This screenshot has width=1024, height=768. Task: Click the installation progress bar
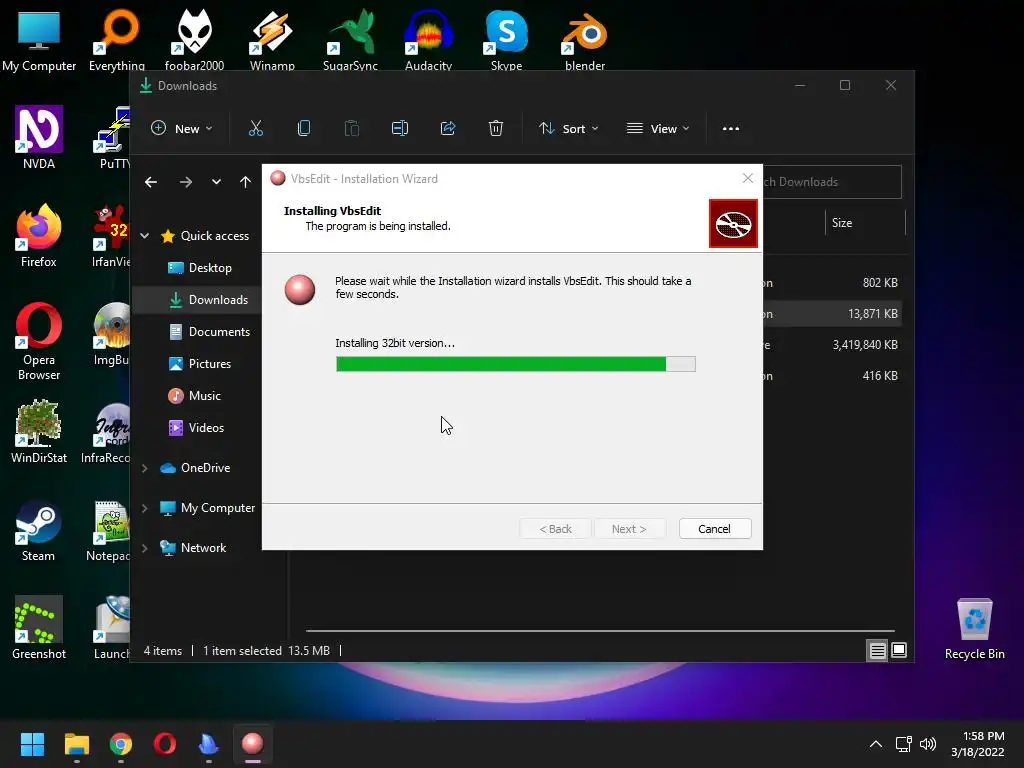point(515,364)
